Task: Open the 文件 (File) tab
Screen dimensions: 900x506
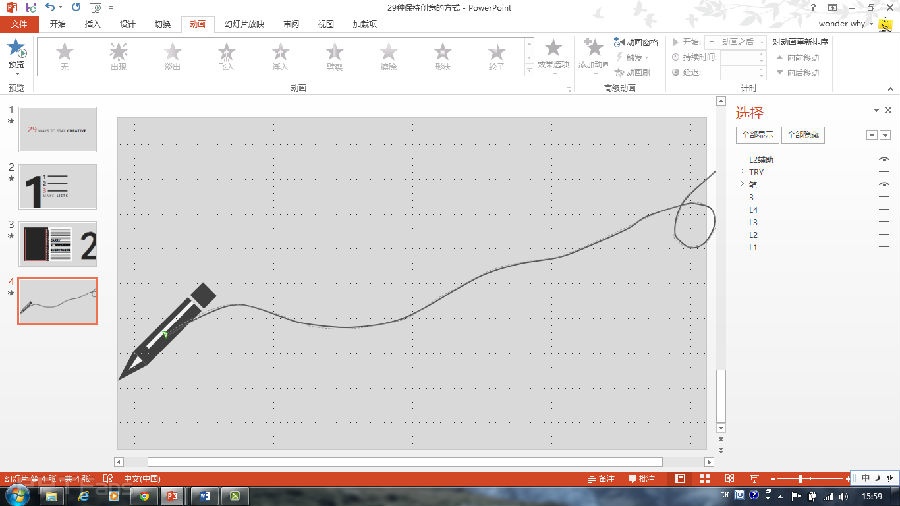Action: pos(19,24)
